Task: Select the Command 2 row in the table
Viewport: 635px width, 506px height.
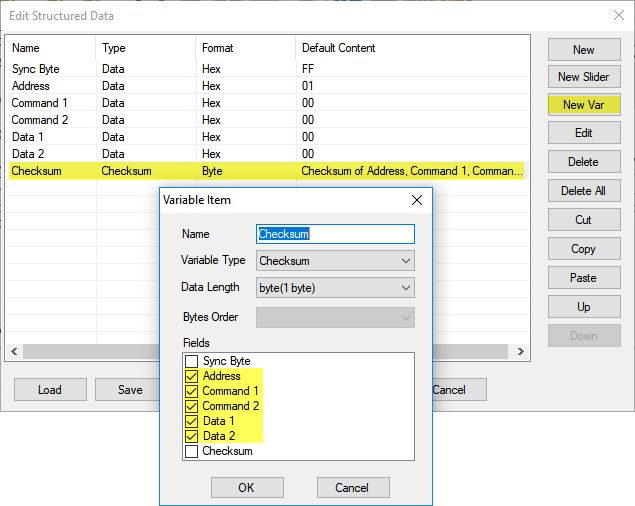Action: 267,120
